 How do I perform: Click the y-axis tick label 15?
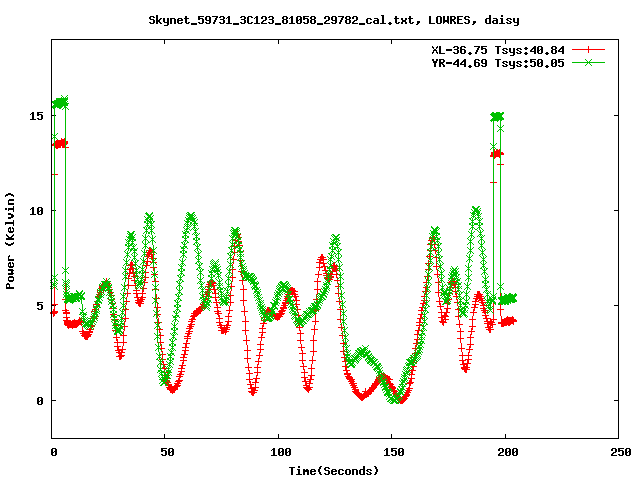pos(36,116)
